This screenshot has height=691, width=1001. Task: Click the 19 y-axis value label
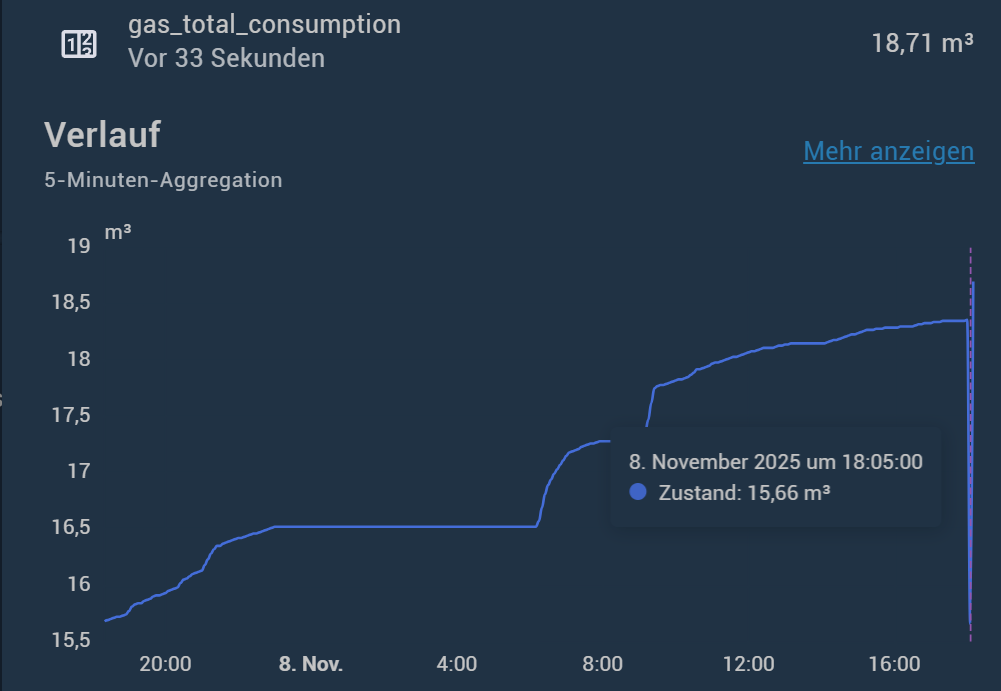click(78, 246)
